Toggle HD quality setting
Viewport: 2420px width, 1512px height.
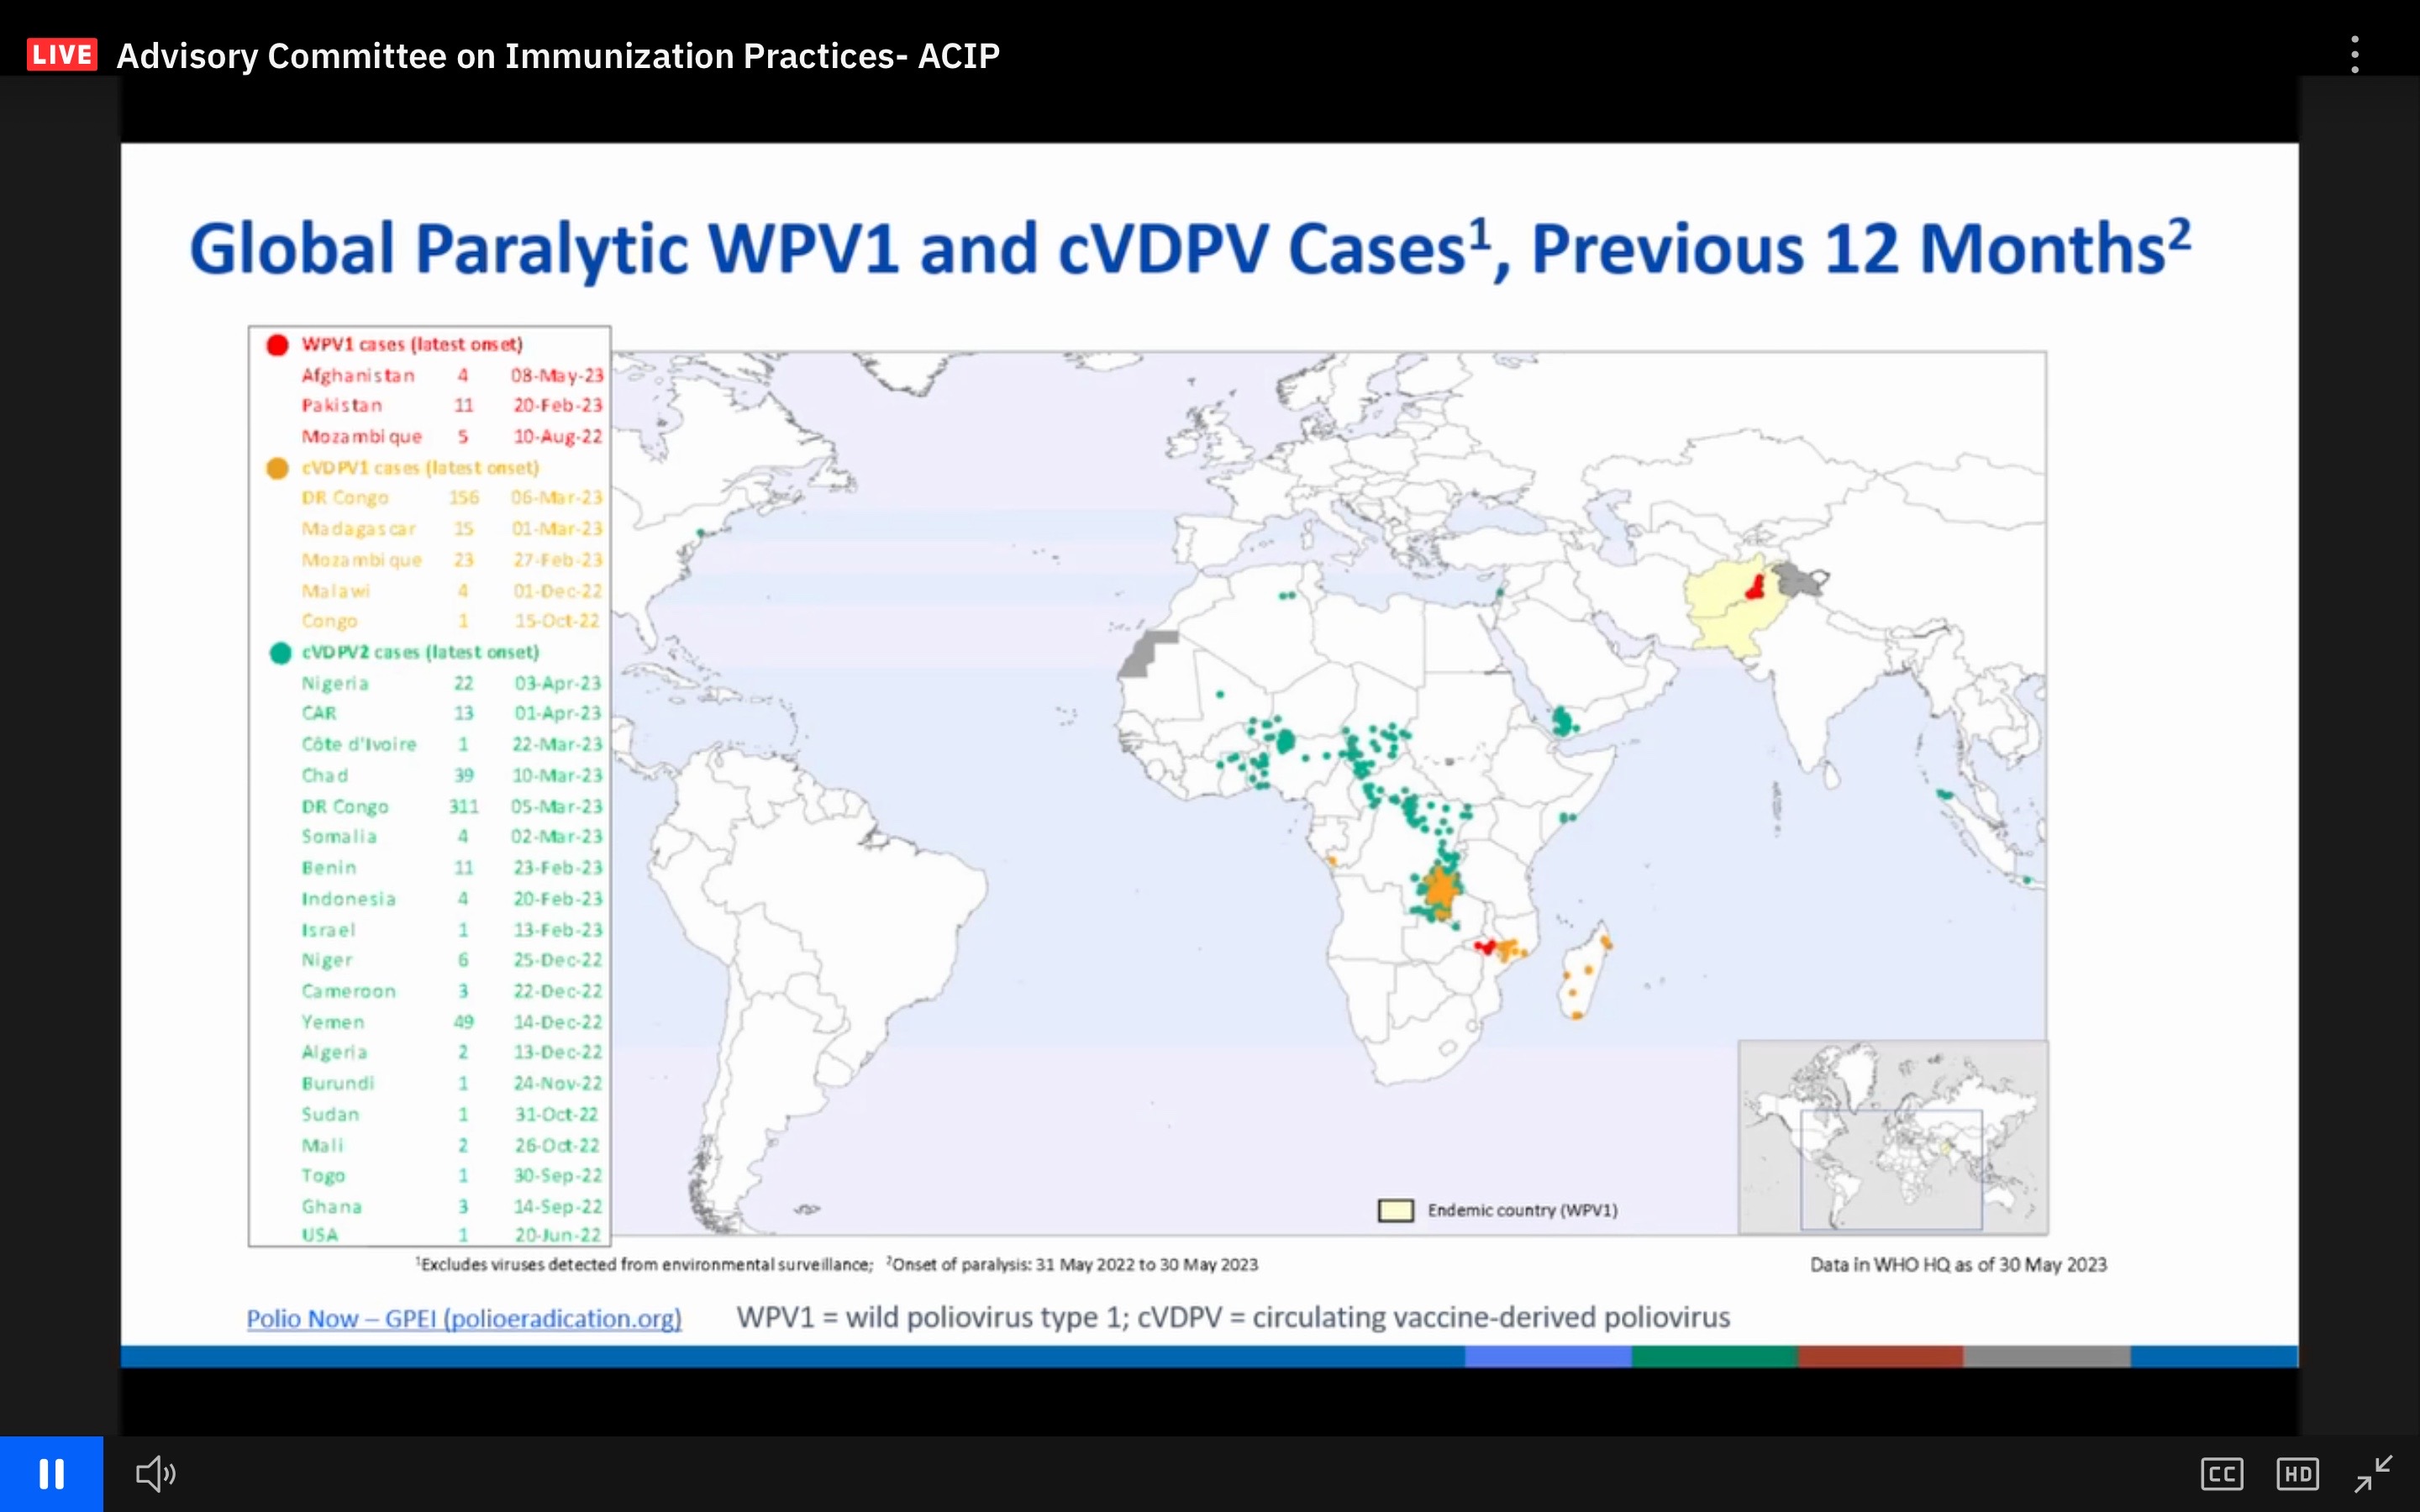coord(2297,1473)
